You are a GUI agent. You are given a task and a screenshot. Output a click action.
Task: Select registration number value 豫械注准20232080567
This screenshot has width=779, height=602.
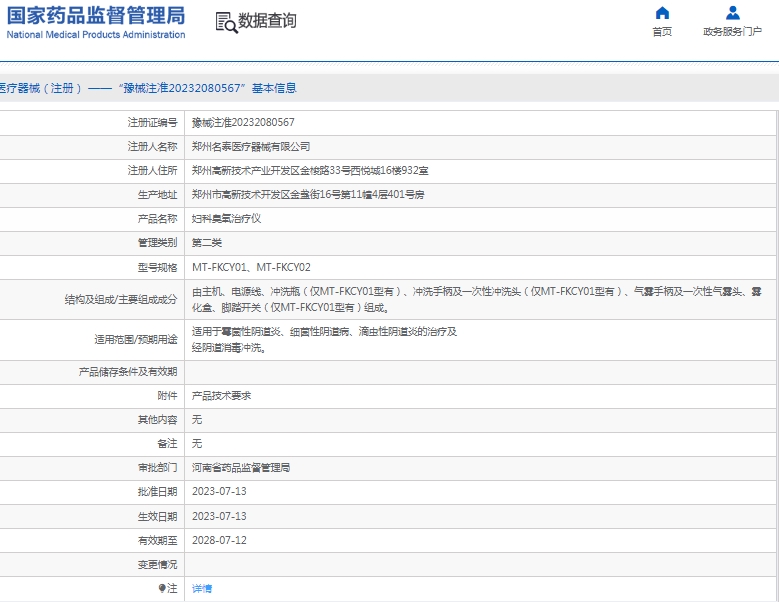click(x=243, y=122)
